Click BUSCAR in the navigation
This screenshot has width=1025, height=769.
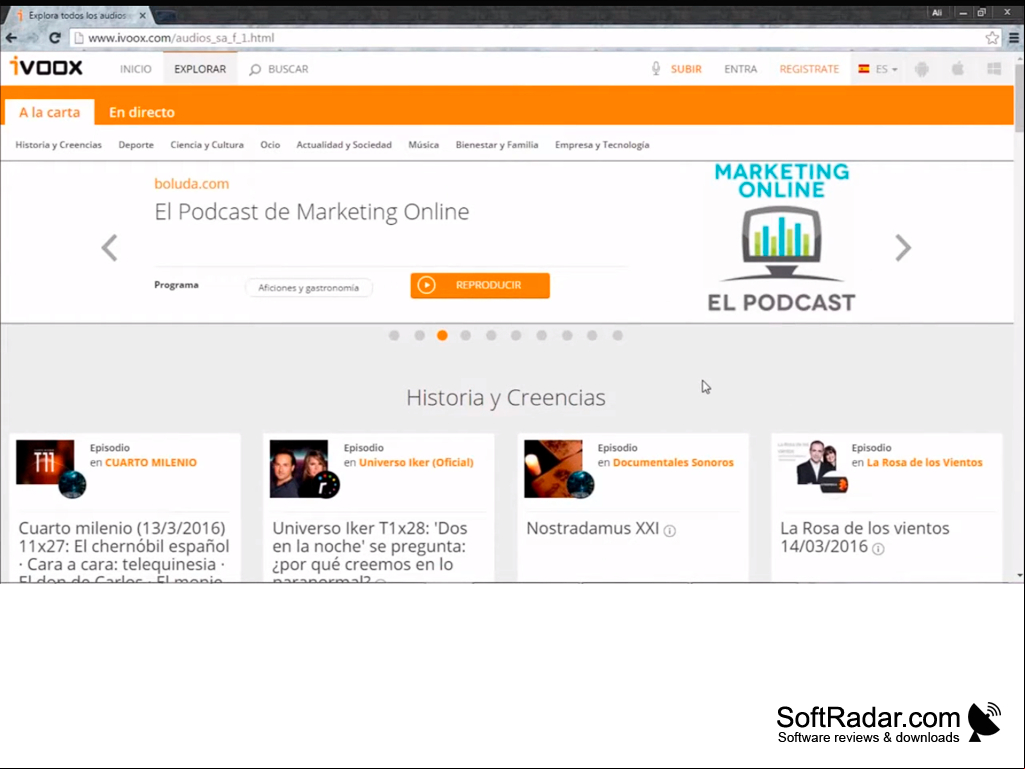(288, 69)
